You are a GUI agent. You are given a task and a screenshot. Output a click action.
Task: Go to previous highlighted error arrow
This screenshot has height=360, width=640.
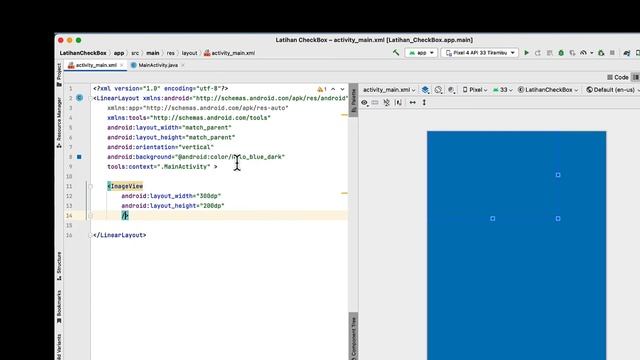click(333, 89)
